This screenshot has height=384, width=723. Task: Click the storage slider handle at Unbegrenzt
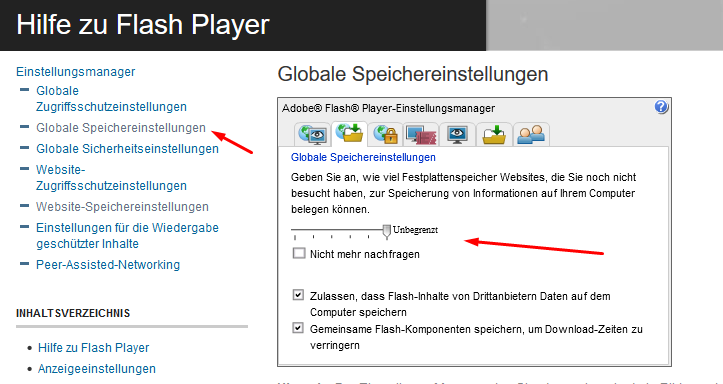[387, 231]
